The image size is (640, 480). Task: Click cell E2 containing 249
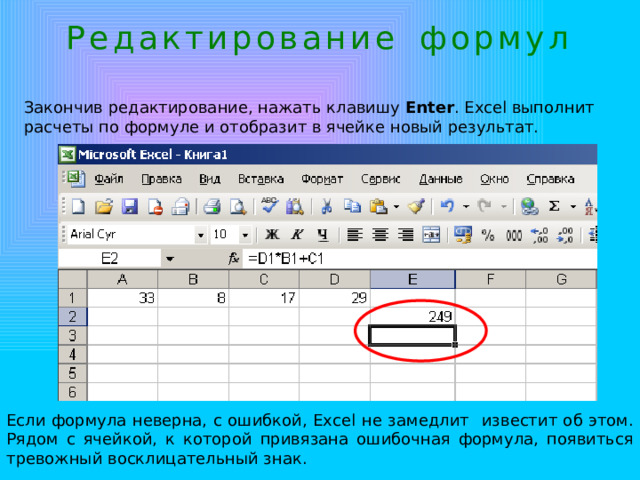[x=412, y=316]
